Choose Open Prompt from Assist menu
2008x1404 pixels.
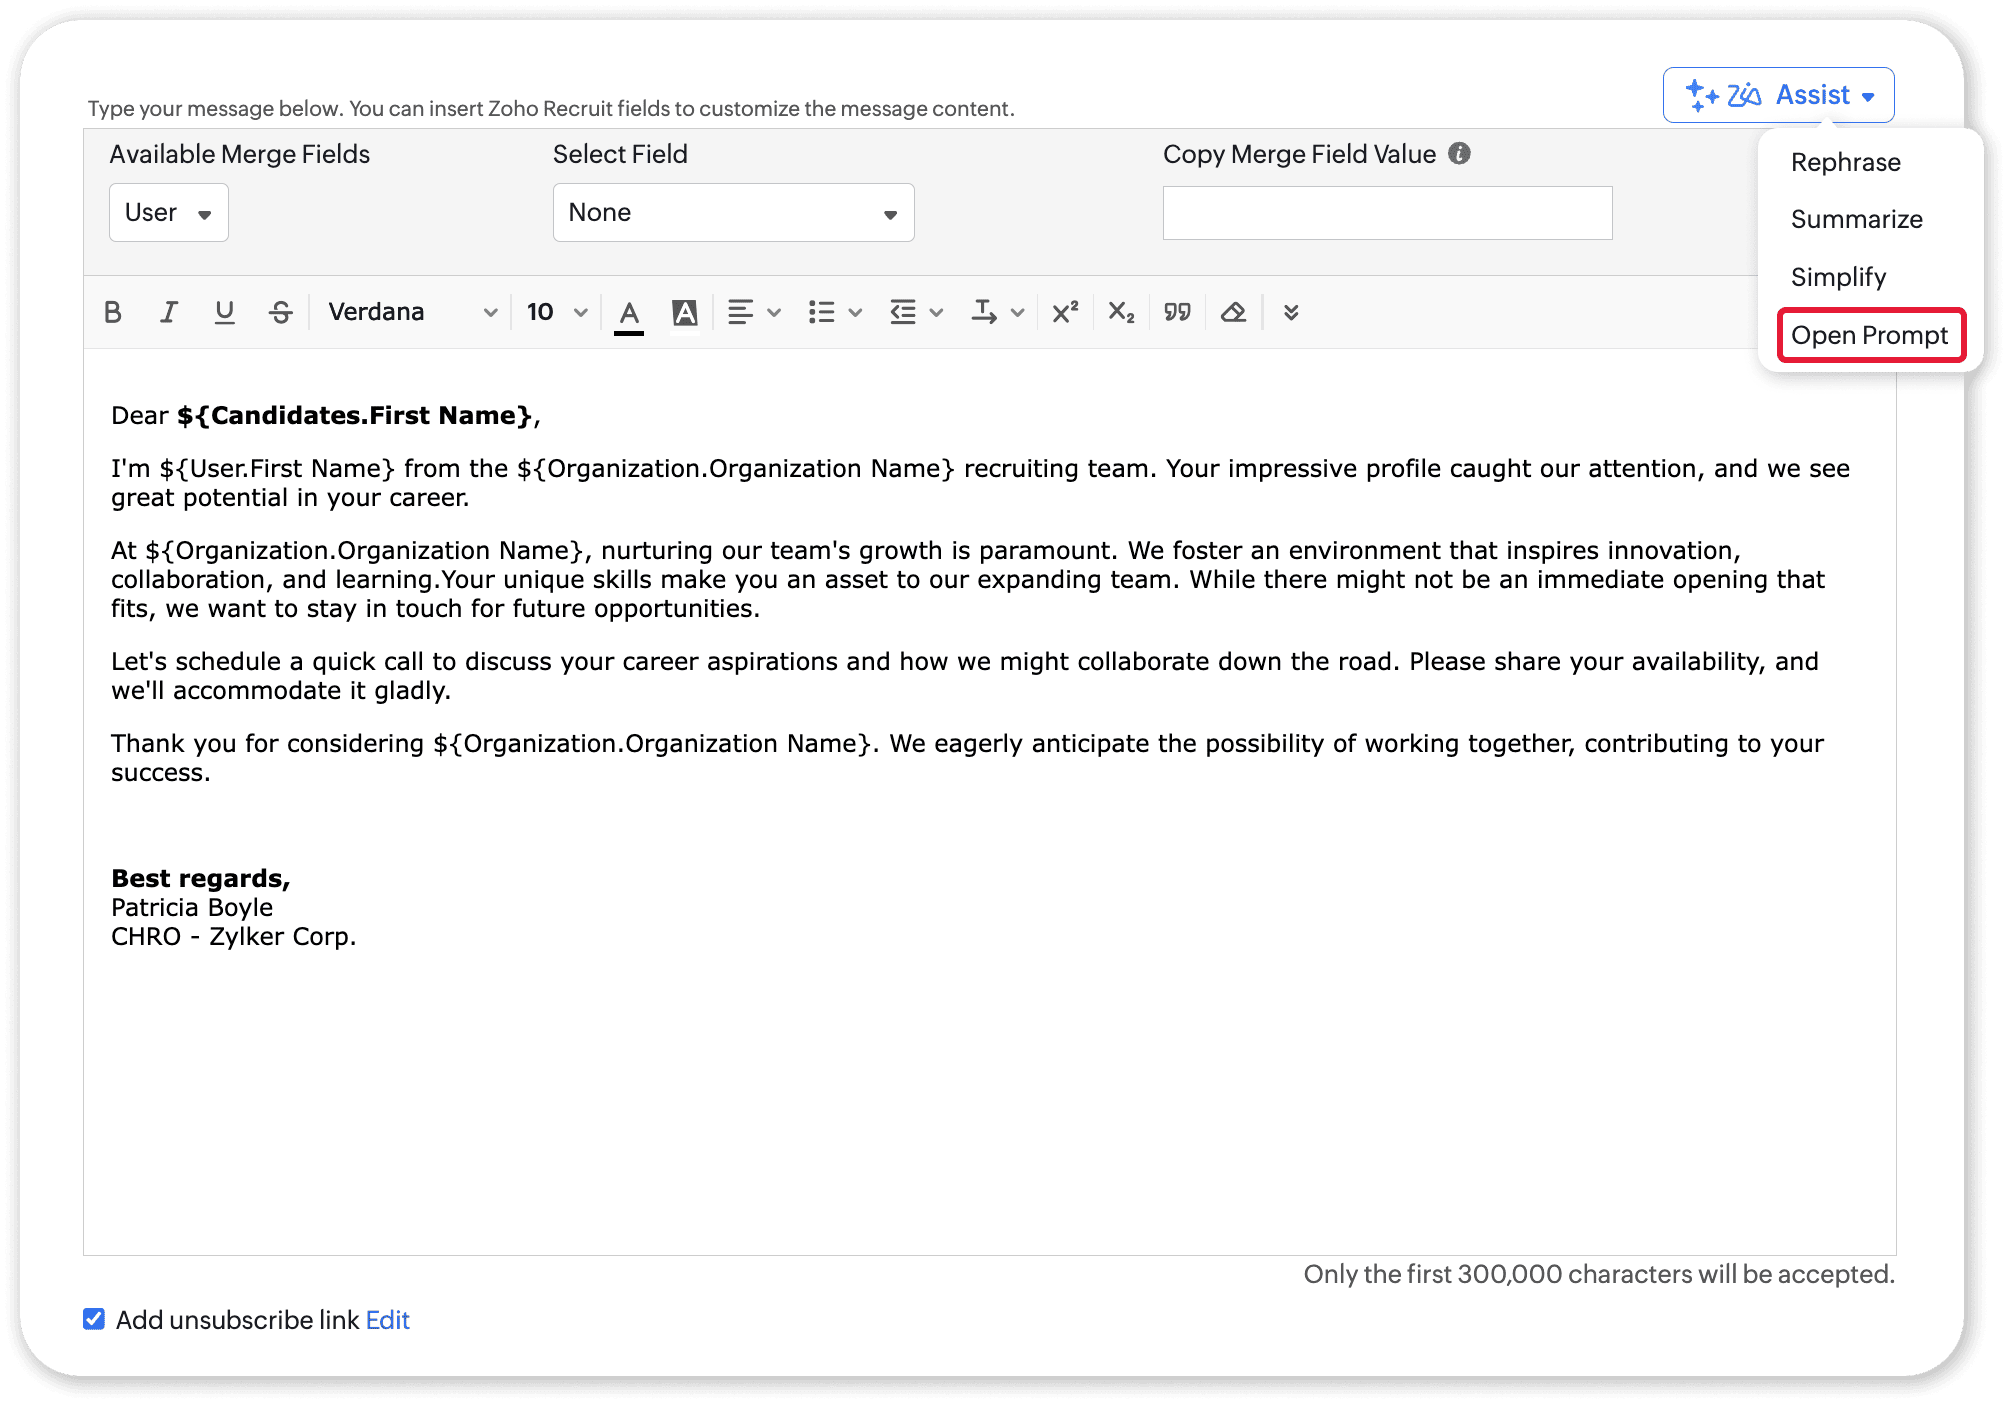pos(1869,335)
